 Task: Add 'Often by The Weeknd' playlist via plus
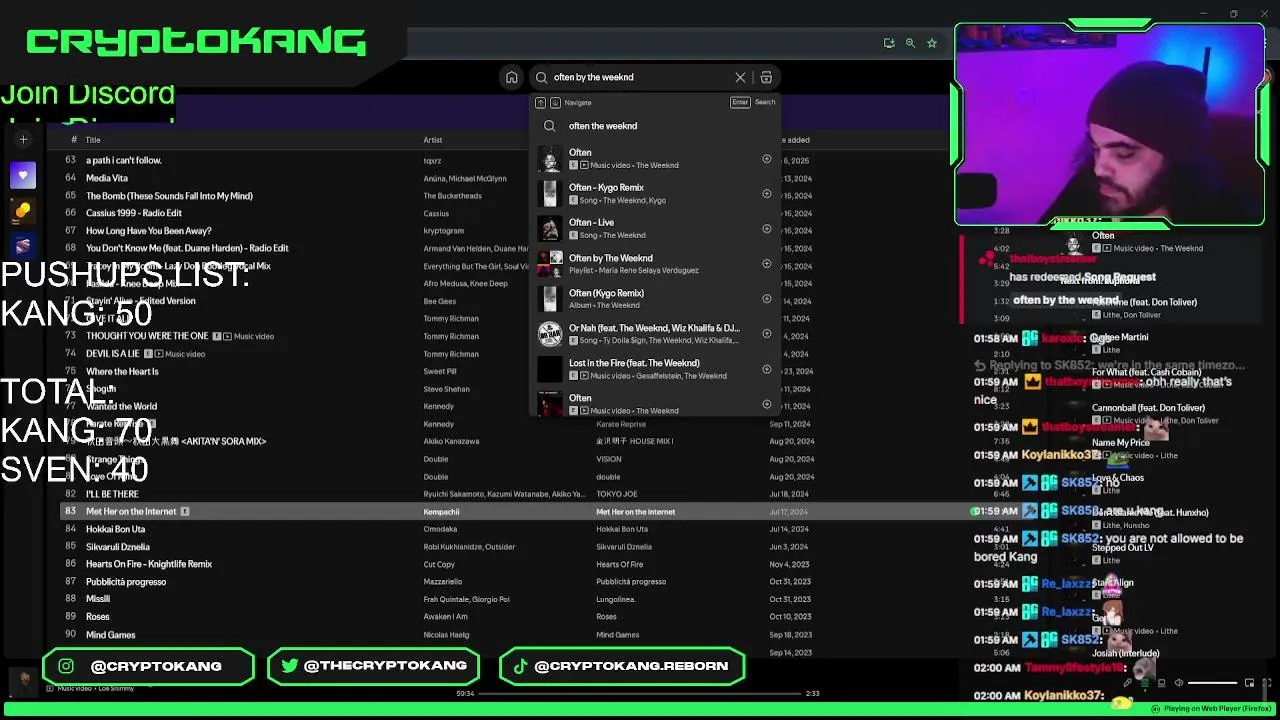coord(767,264)
